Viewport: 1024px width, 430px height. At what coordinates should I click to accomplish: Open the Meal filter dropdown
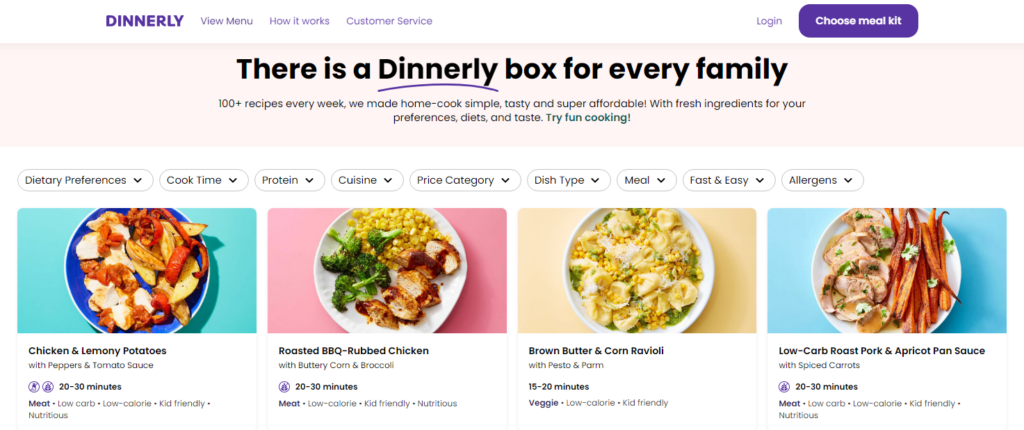(x=646, y=180)
